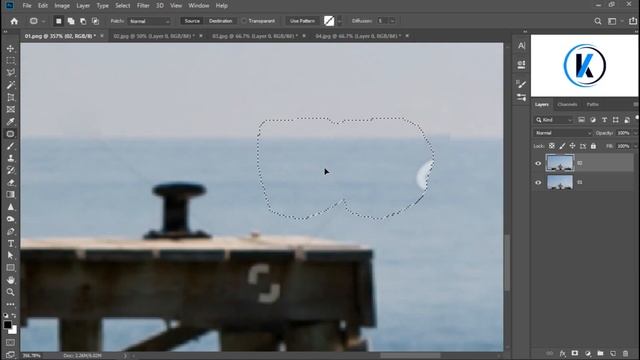The image size is (640, 360).
Task: Open the pattern picker dropdown arrow
Action: pos(339,21)
